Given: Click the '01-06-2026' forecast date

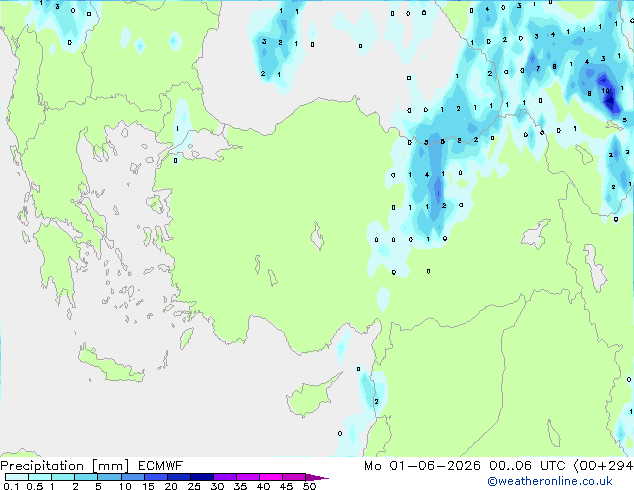Looking at the screenshot, I should click(x=435, y=466).
